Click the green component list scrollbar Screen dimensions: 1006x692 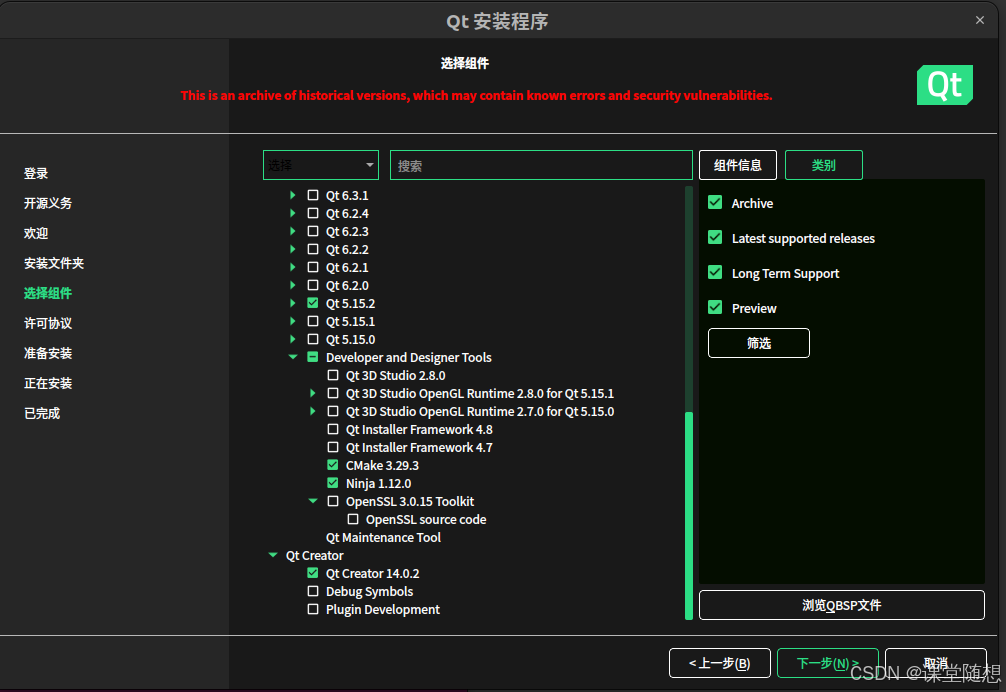tap(689, 516)
